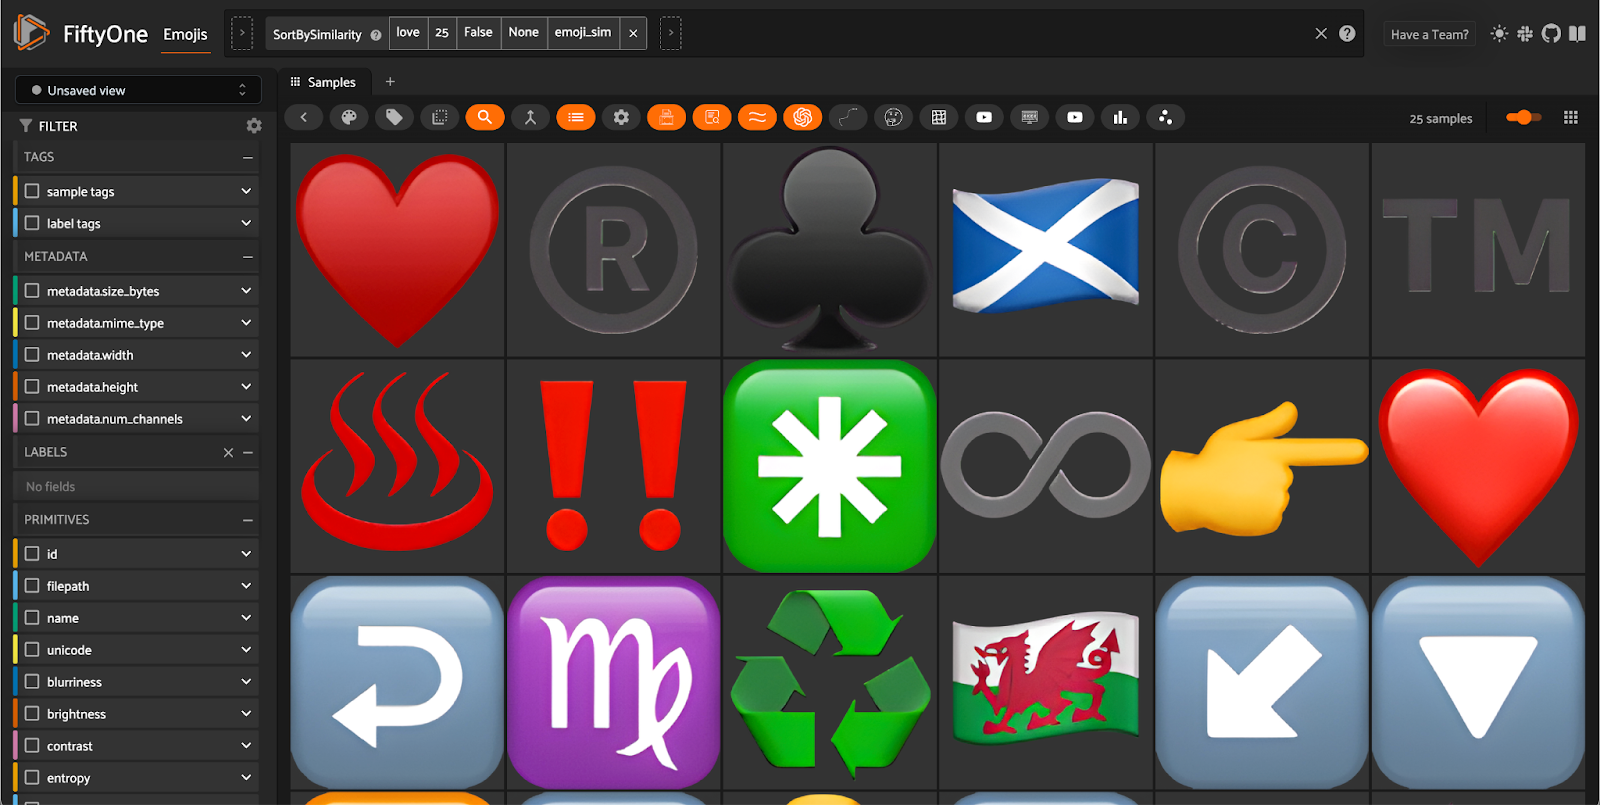This screenshot has width=1600, height=805.
Task: Enable the entropy field checkbox
Action: click(32, 778)
